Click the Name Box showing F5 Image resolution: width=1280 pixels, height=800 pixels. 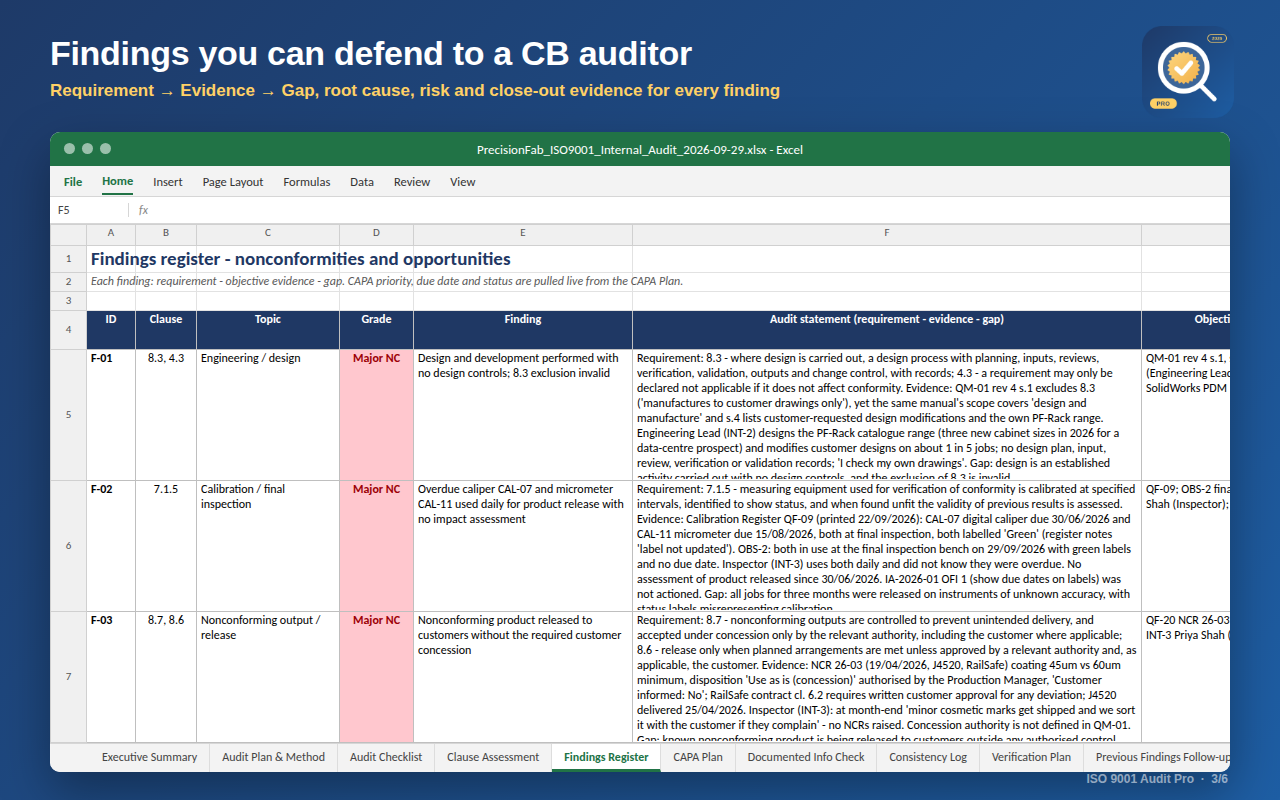coord(90,210)
